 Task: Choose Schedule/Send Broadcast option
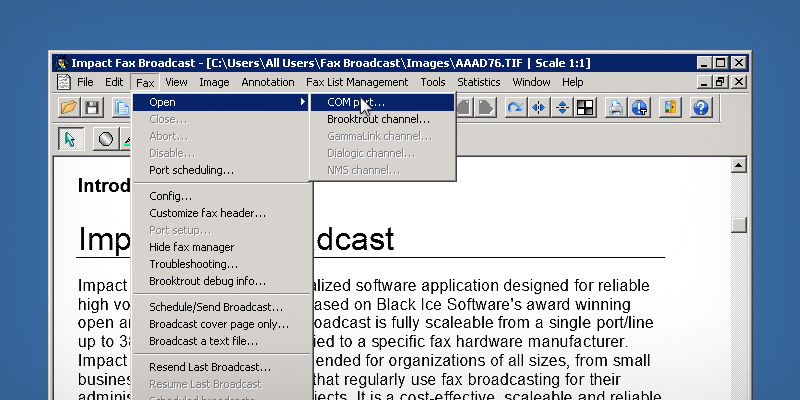coord(216,307)
